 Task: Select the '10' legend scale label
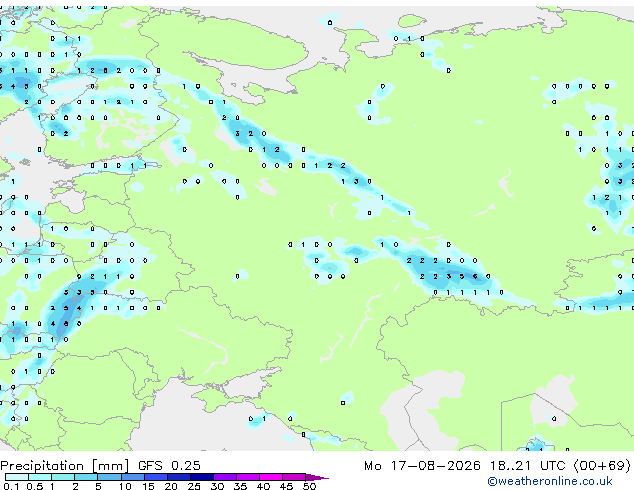(125, 486)
